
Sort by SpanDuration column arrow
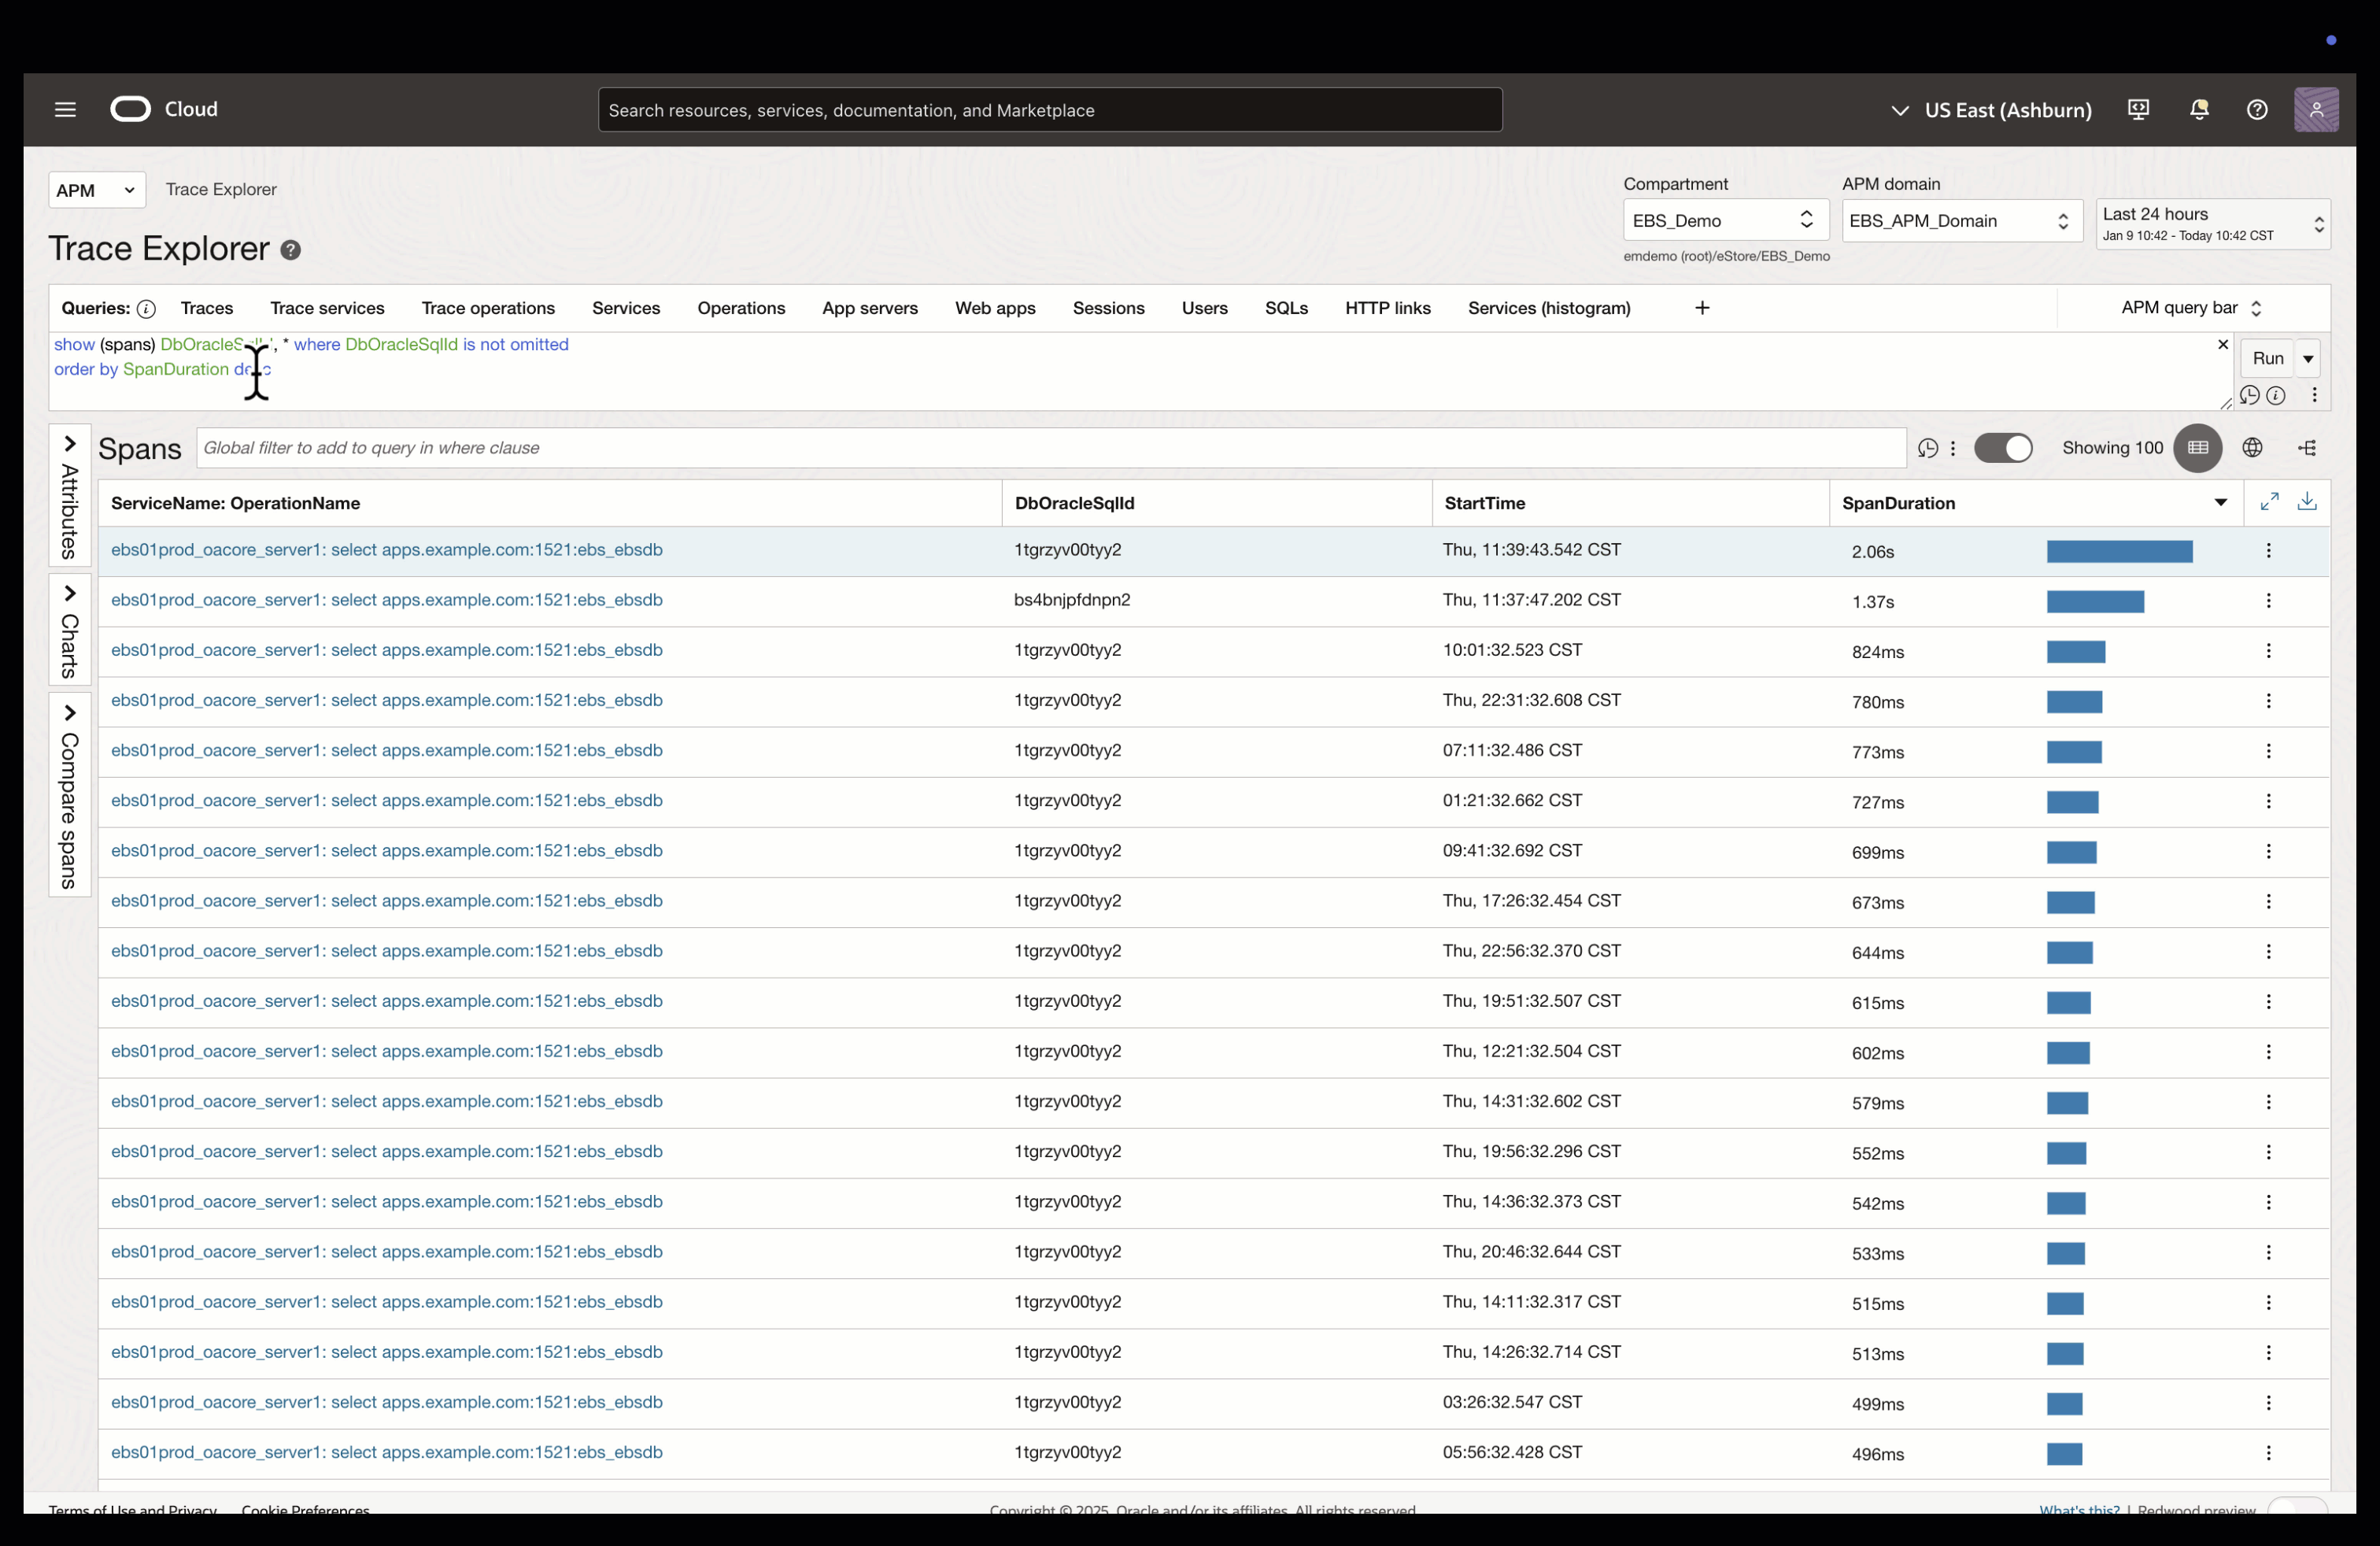pyautogui.click(x=2220, y=503)
